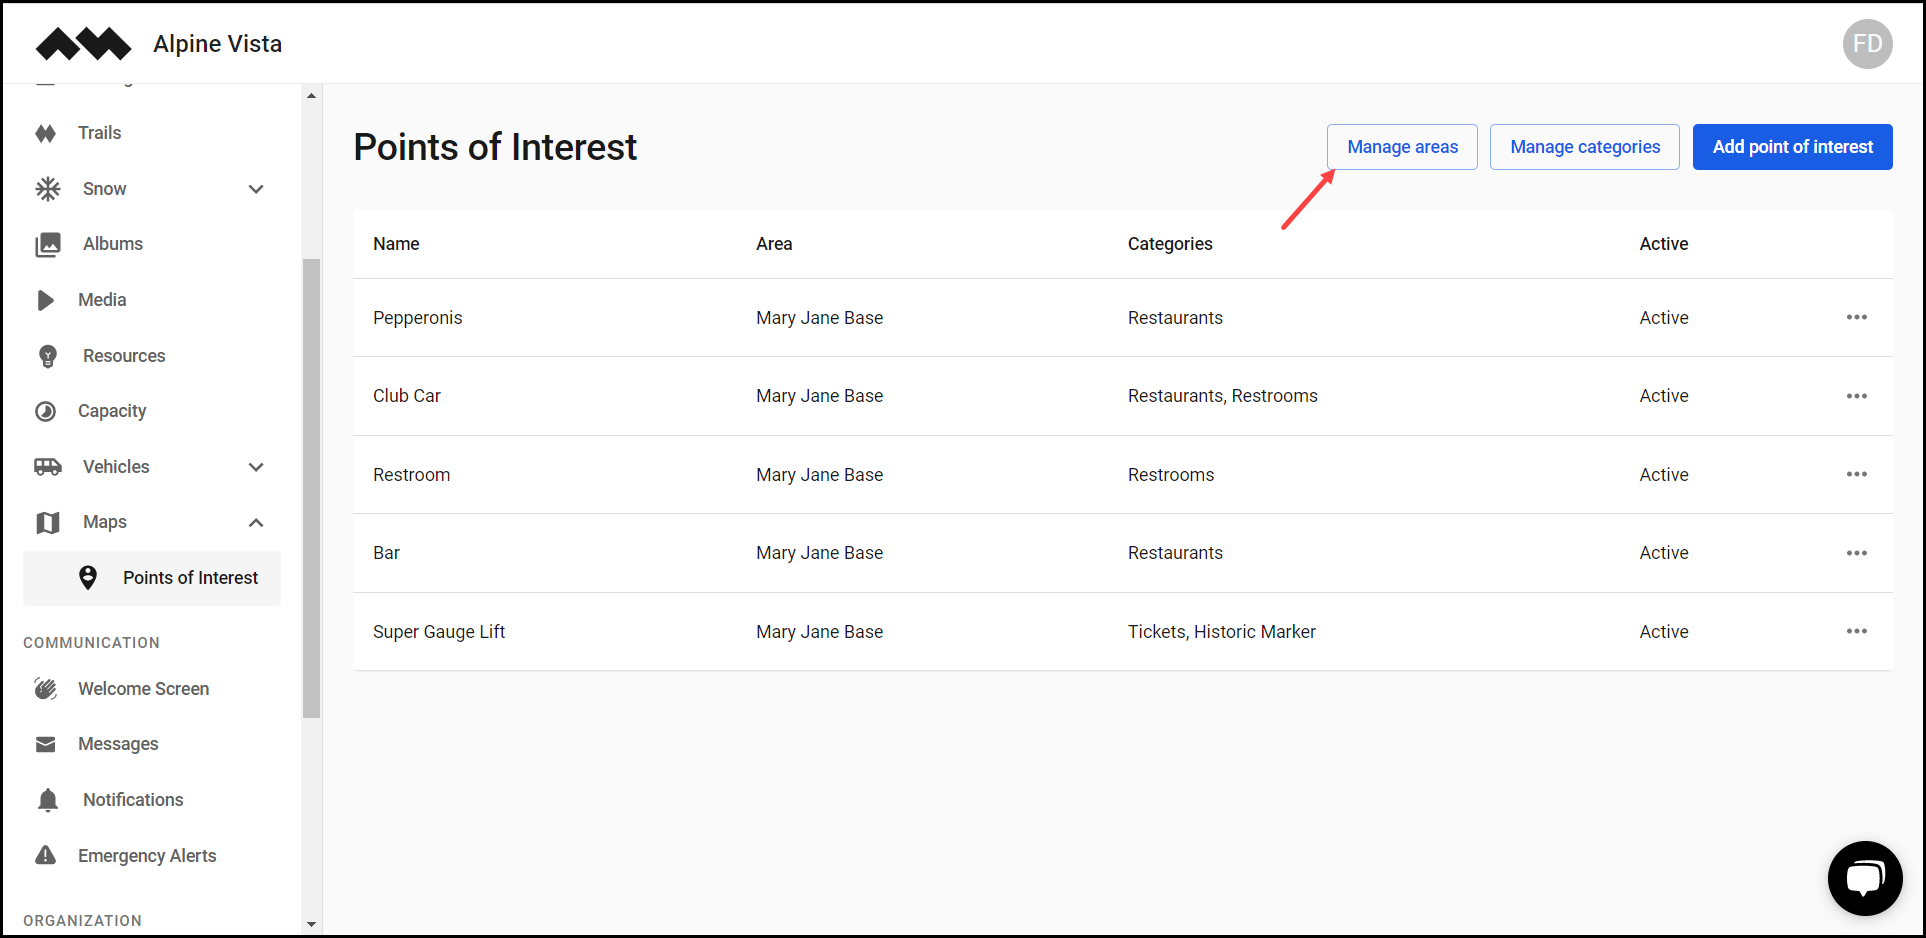Click the Albums photo icon
1926x938 pixels.
(48, 244)
